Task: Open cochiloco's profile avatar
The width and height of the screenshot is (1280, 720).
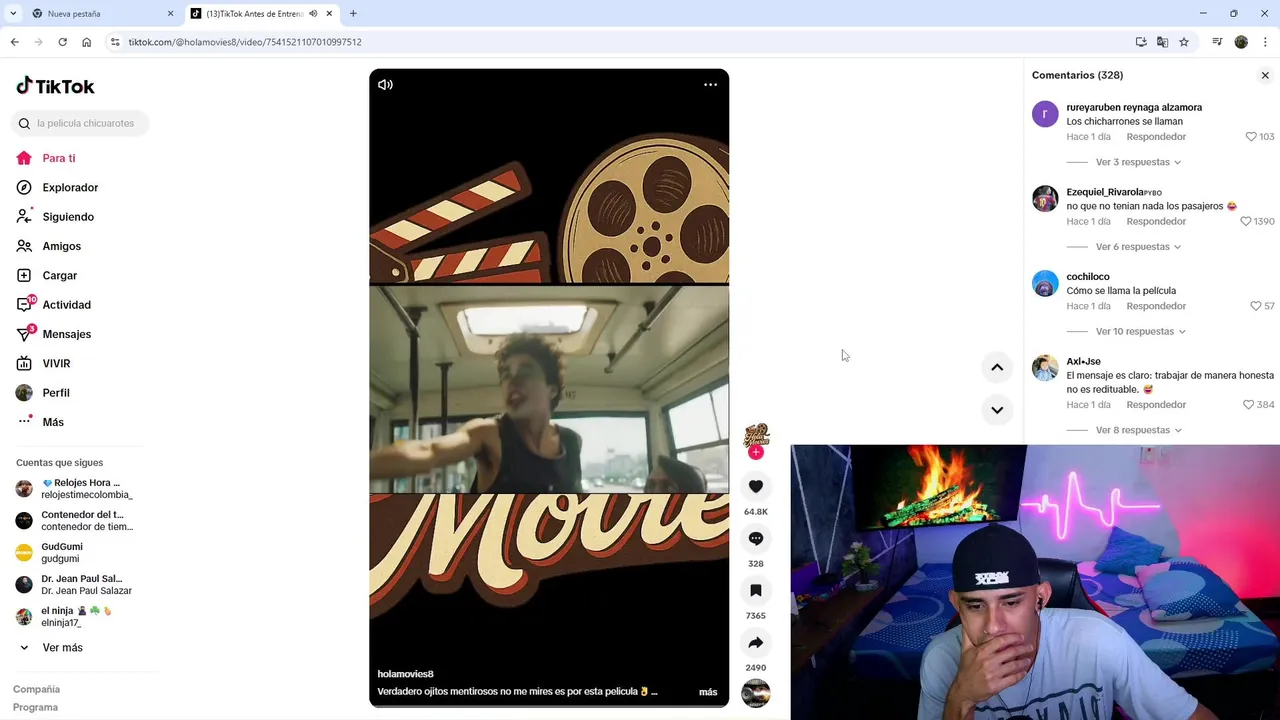Action: 1045,283
